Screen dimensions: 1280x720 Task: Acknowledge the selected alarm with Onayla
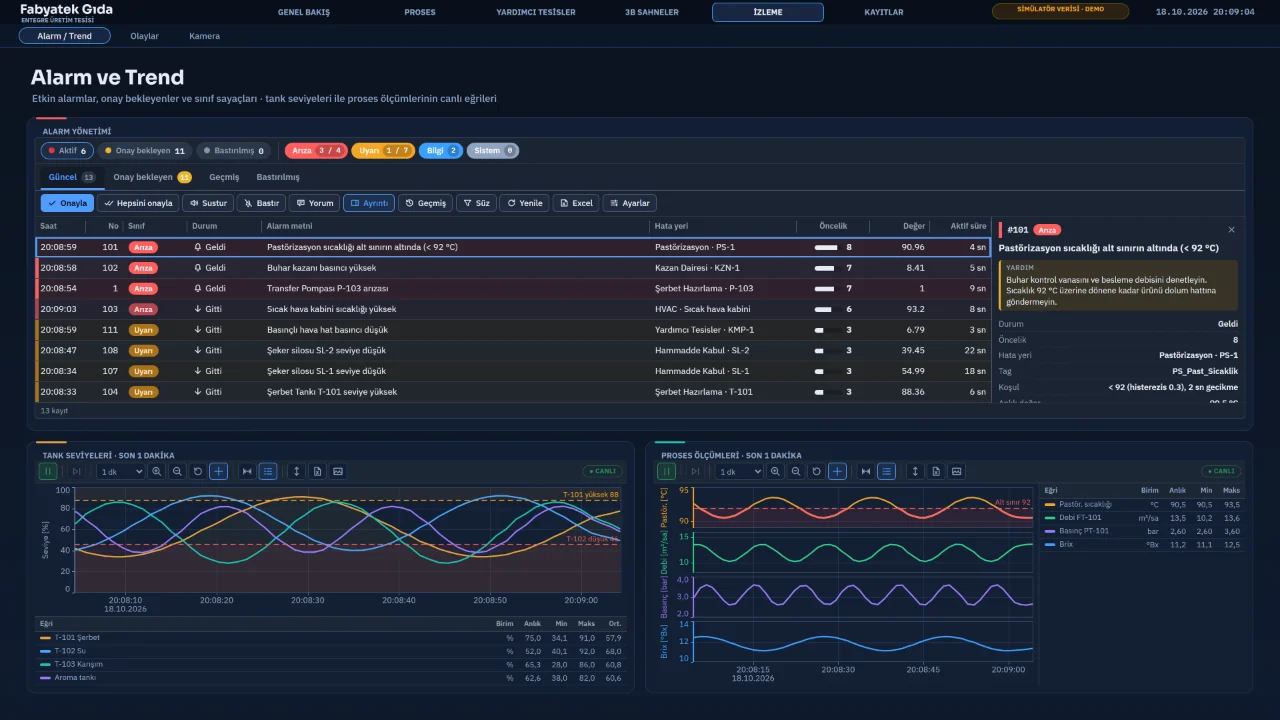point(68,203)
